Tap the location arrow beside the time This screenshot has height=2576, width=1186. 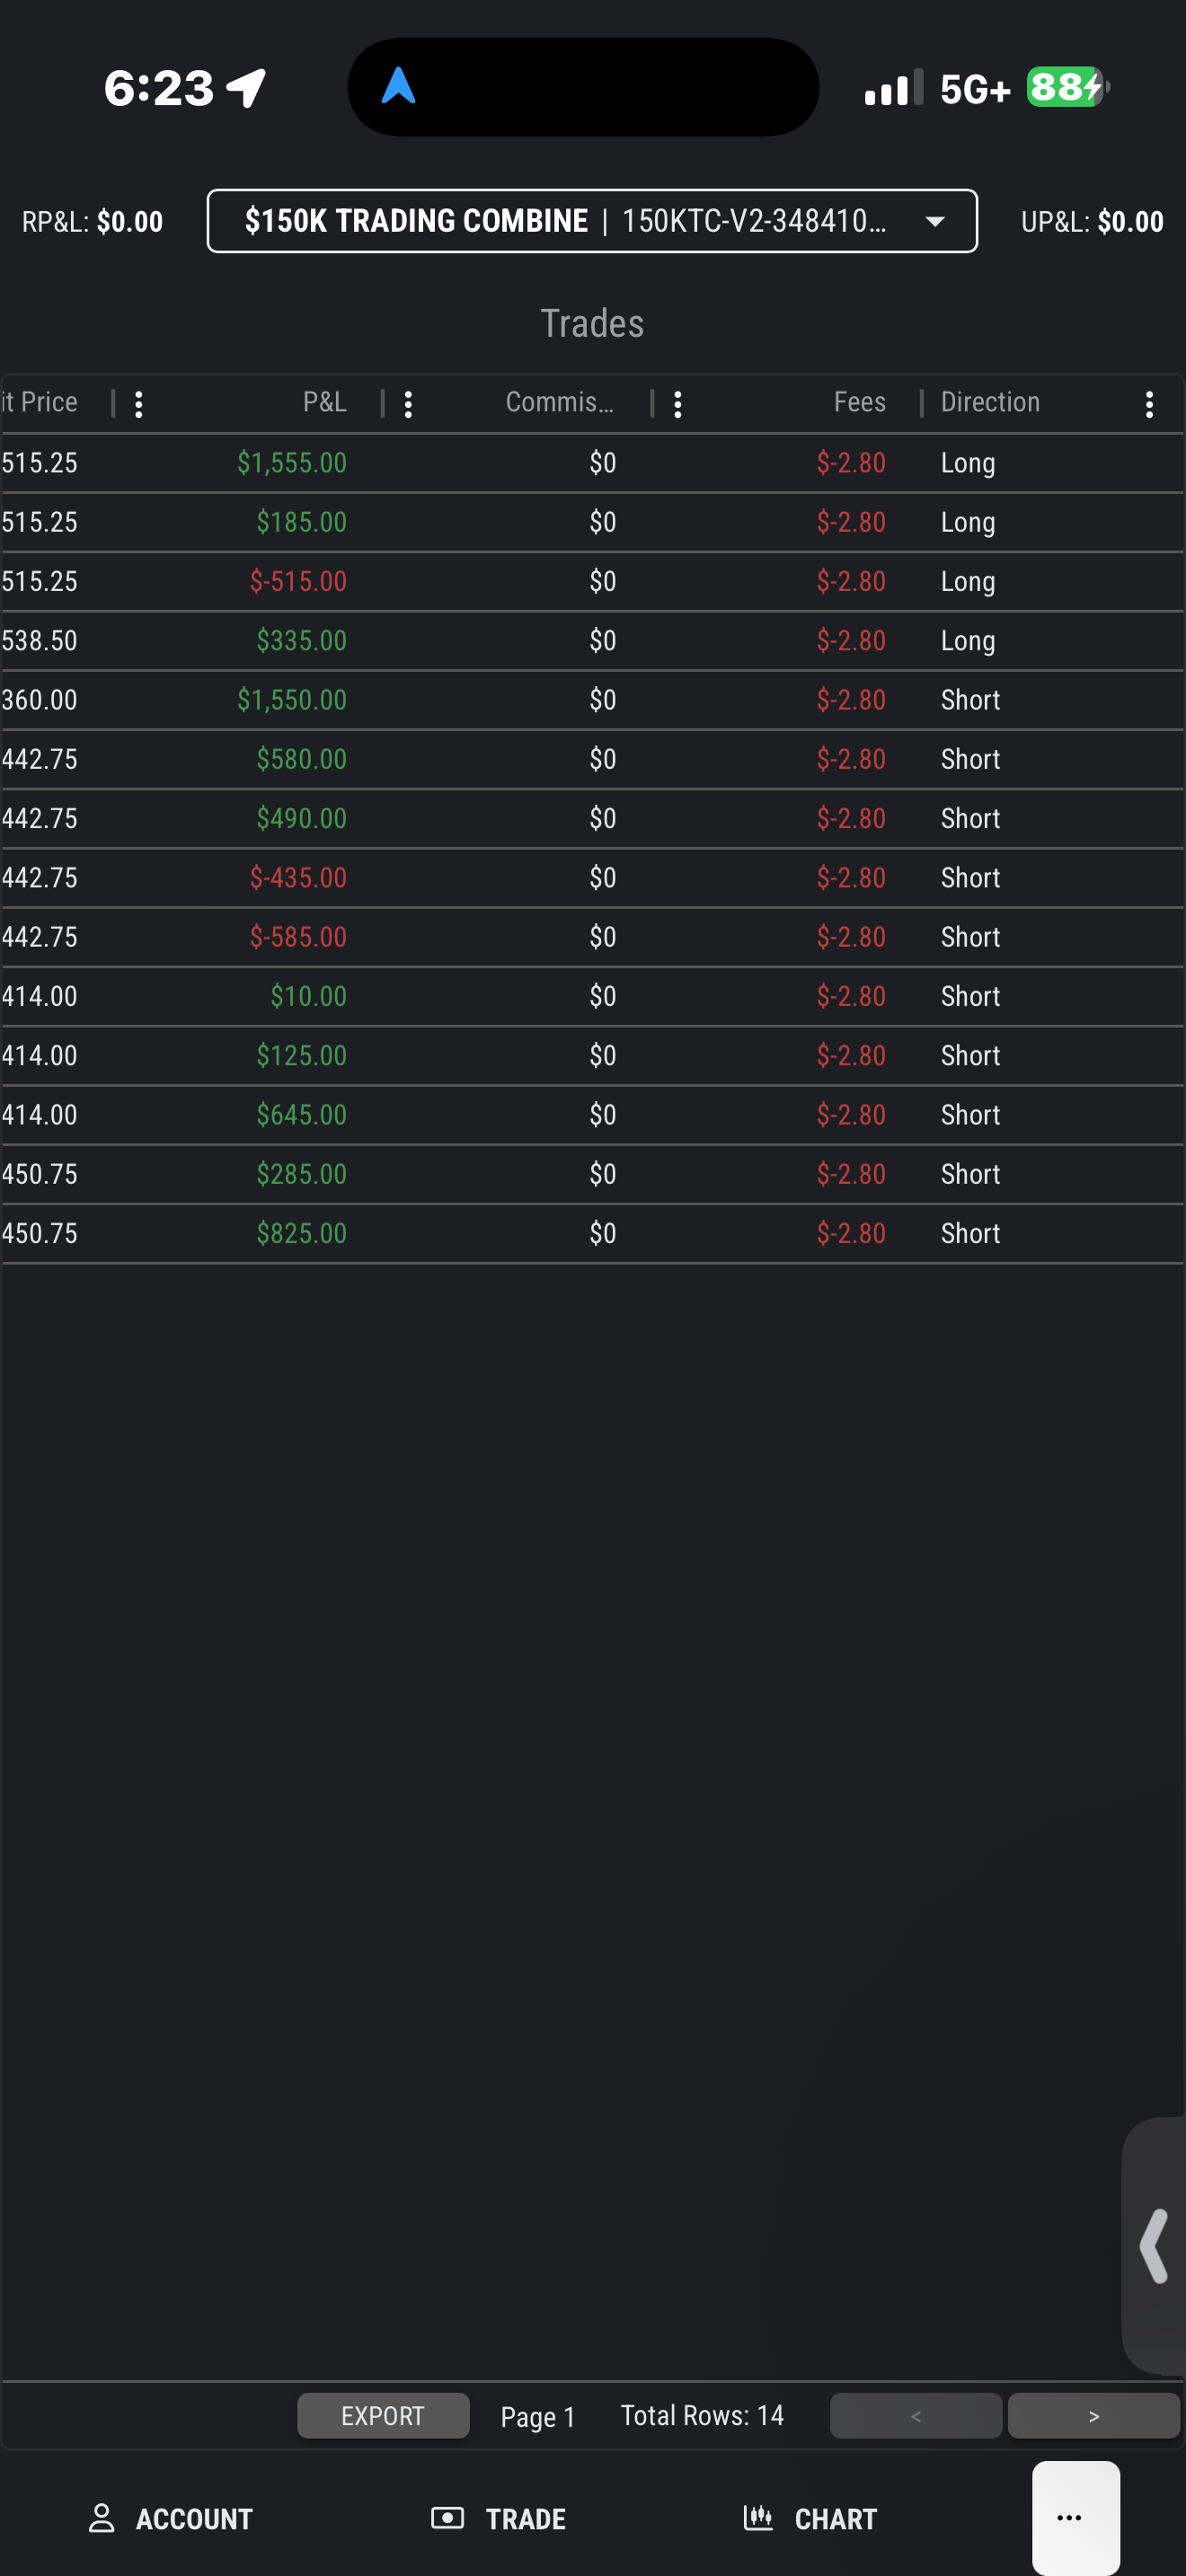point(246,88)
